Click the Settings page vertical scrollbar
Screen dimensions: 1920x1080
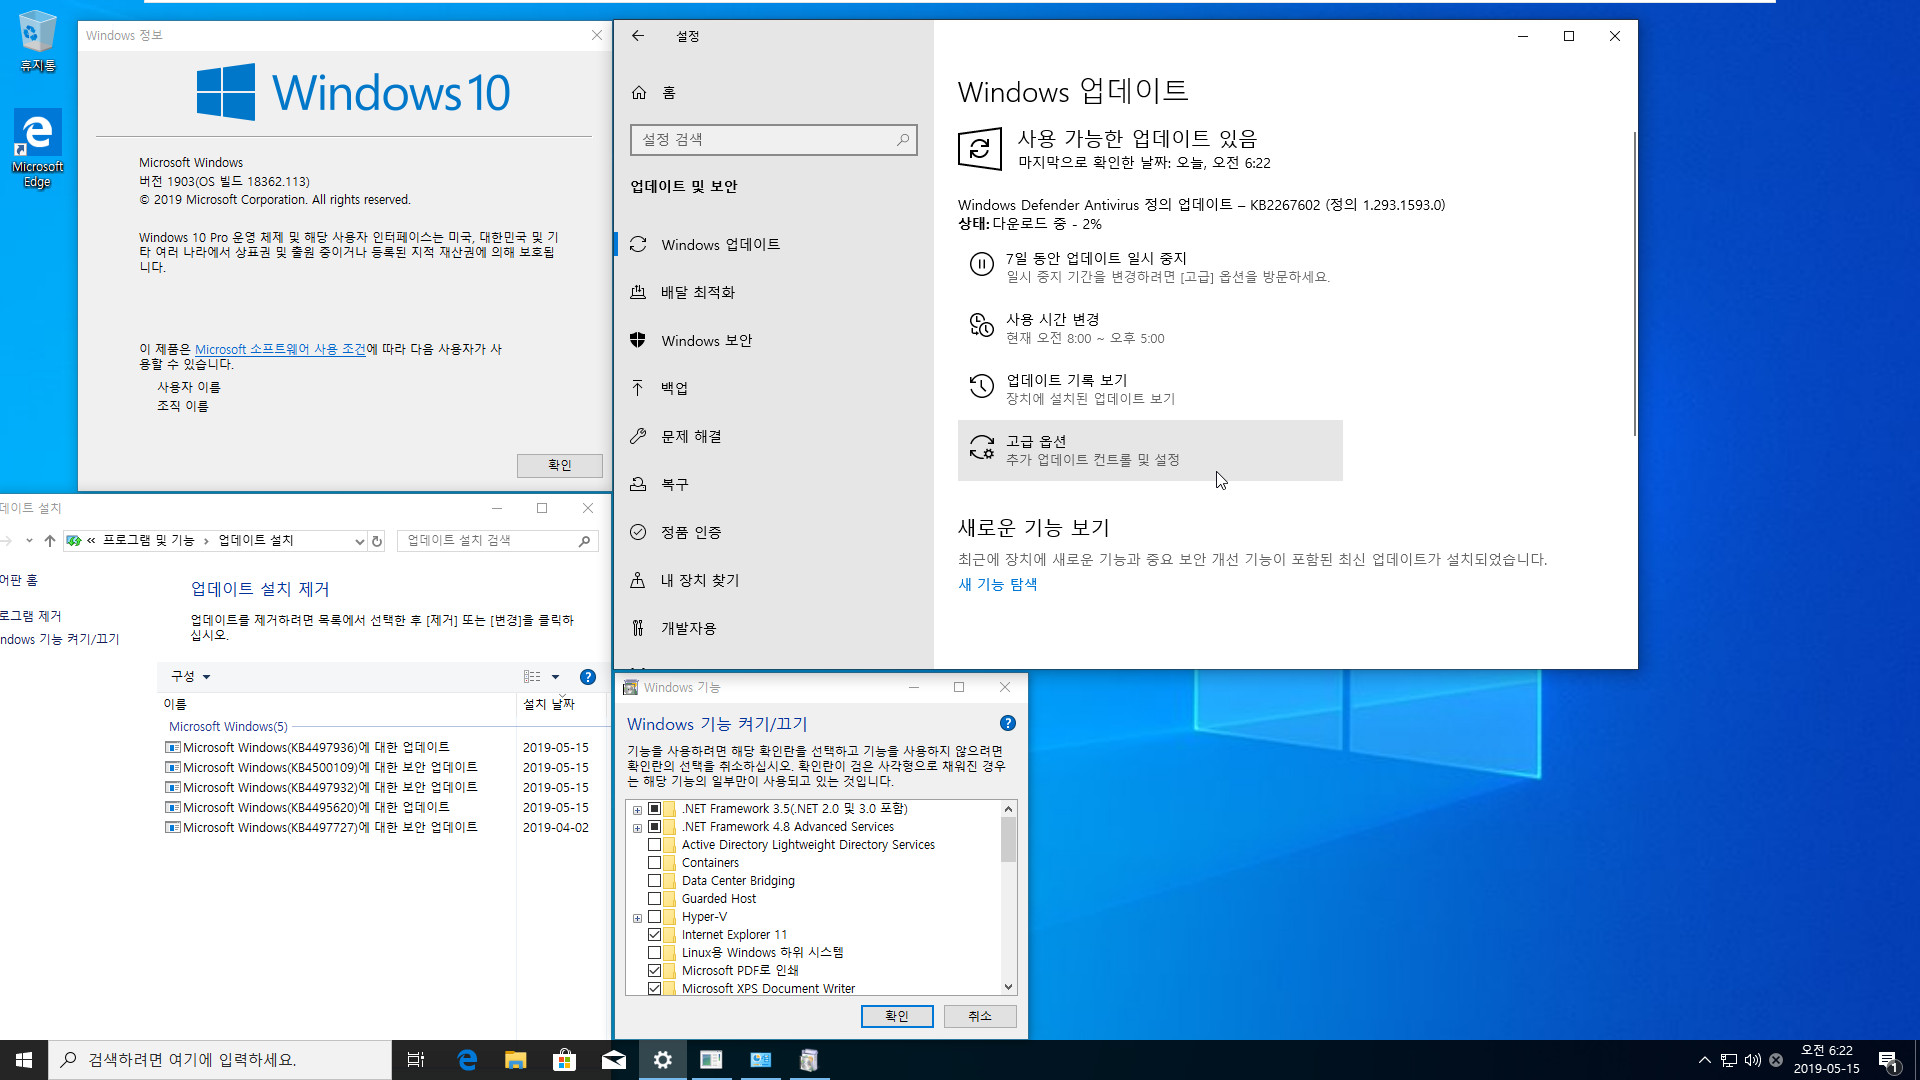click(1634, 285)
